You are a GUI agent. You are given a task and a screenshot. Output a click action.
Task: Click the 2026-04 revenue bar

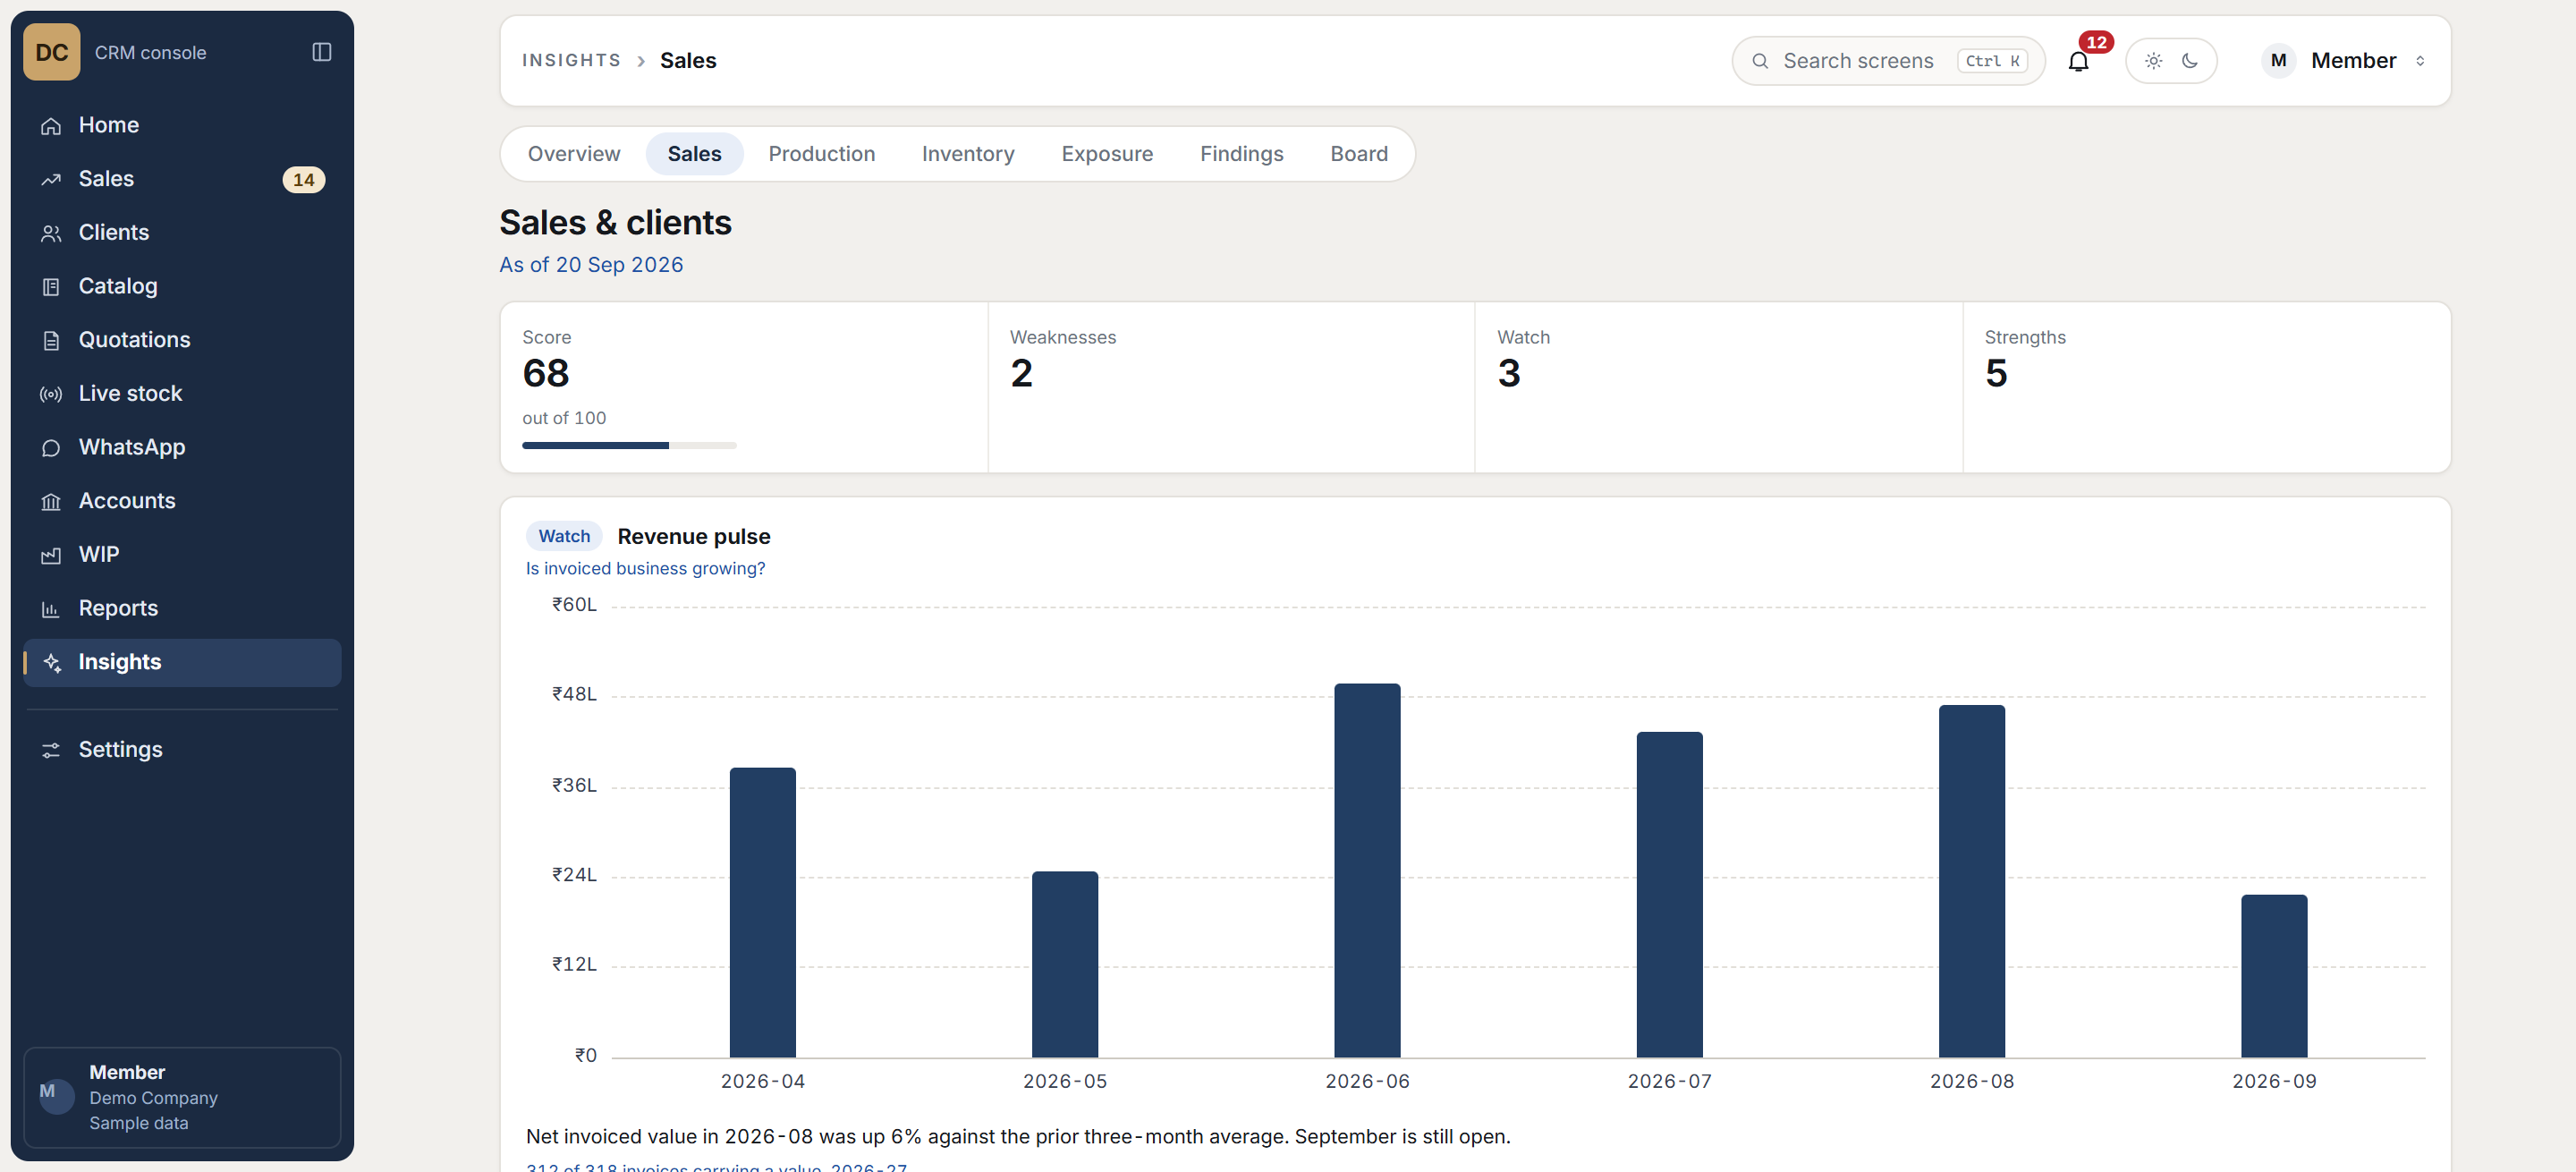tap(762, 912)
